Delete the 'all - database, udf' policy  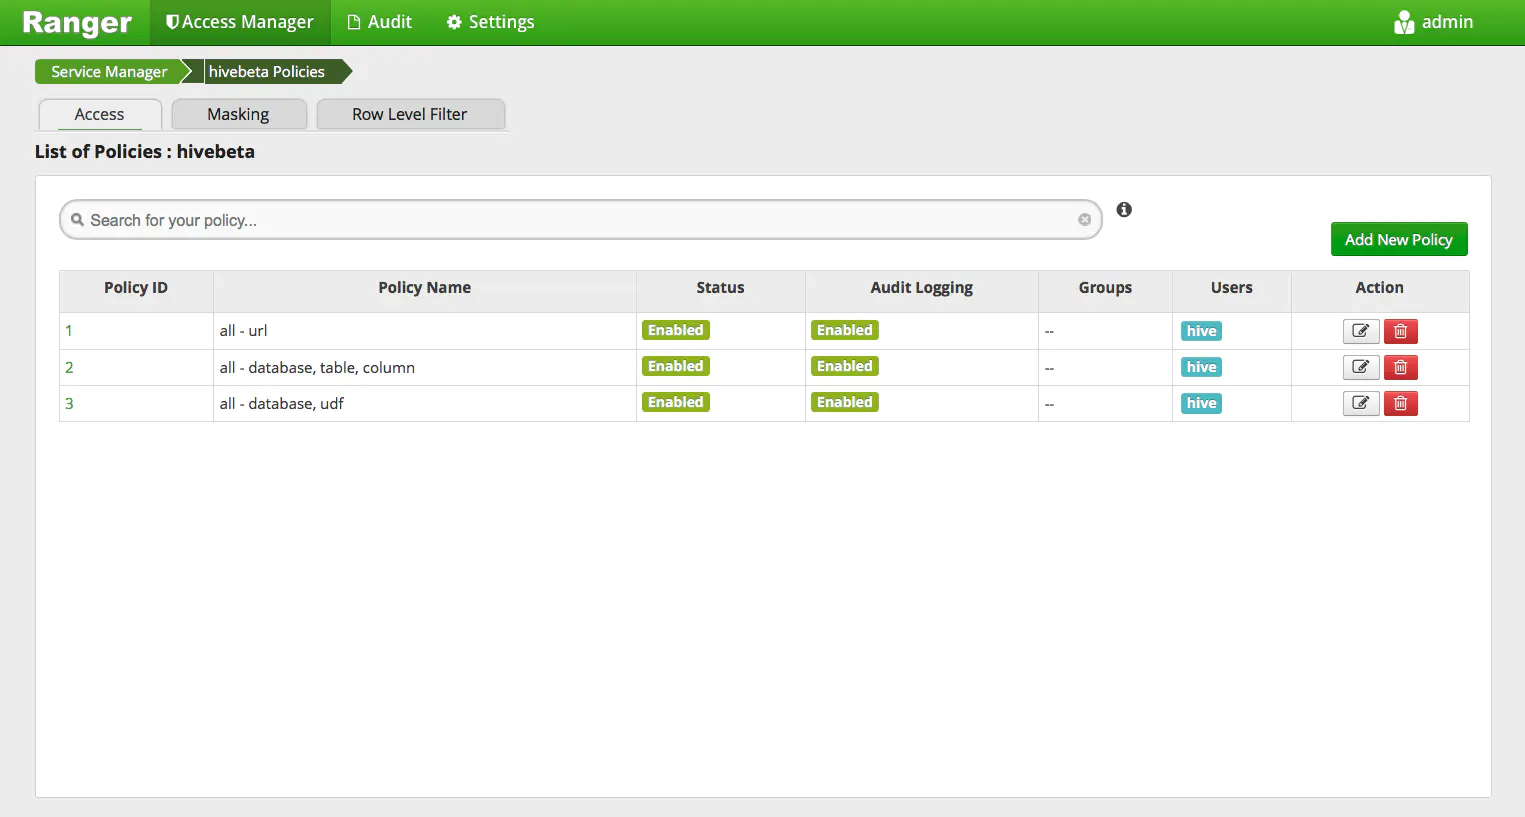tap(1400, 403)
